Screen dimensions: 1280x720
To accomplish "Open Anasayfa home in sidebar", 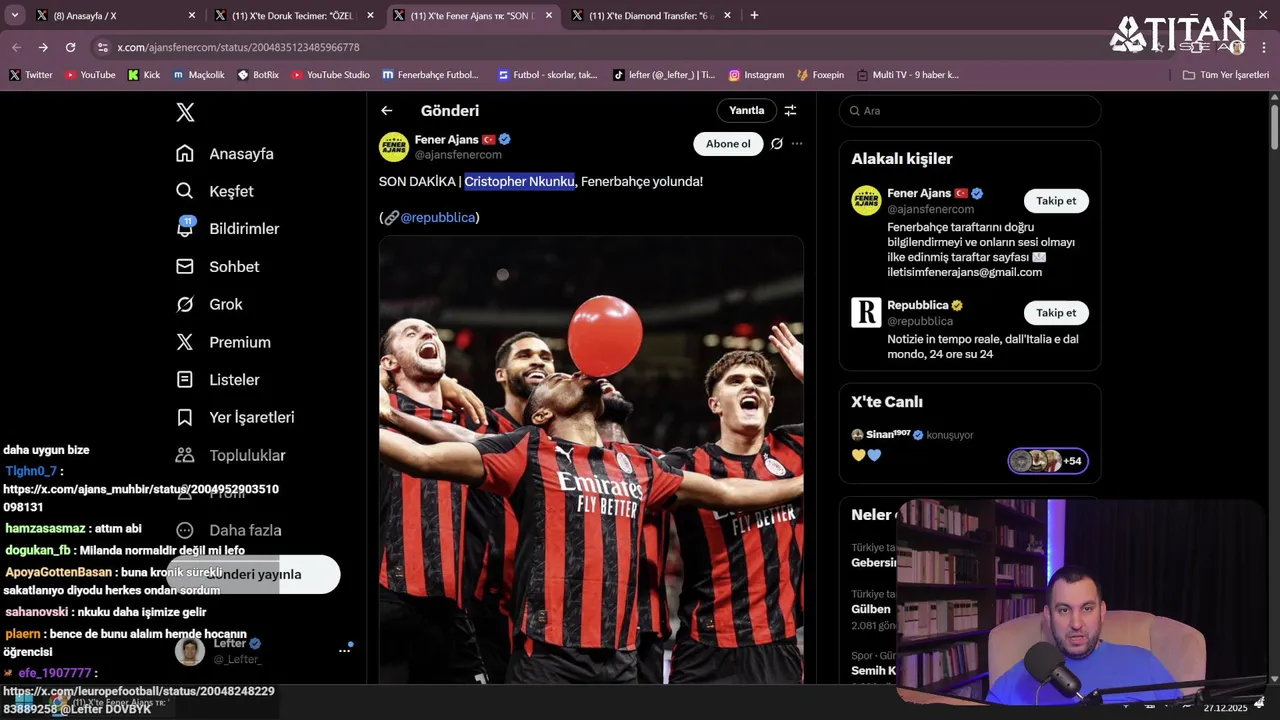I will [225, 154].
